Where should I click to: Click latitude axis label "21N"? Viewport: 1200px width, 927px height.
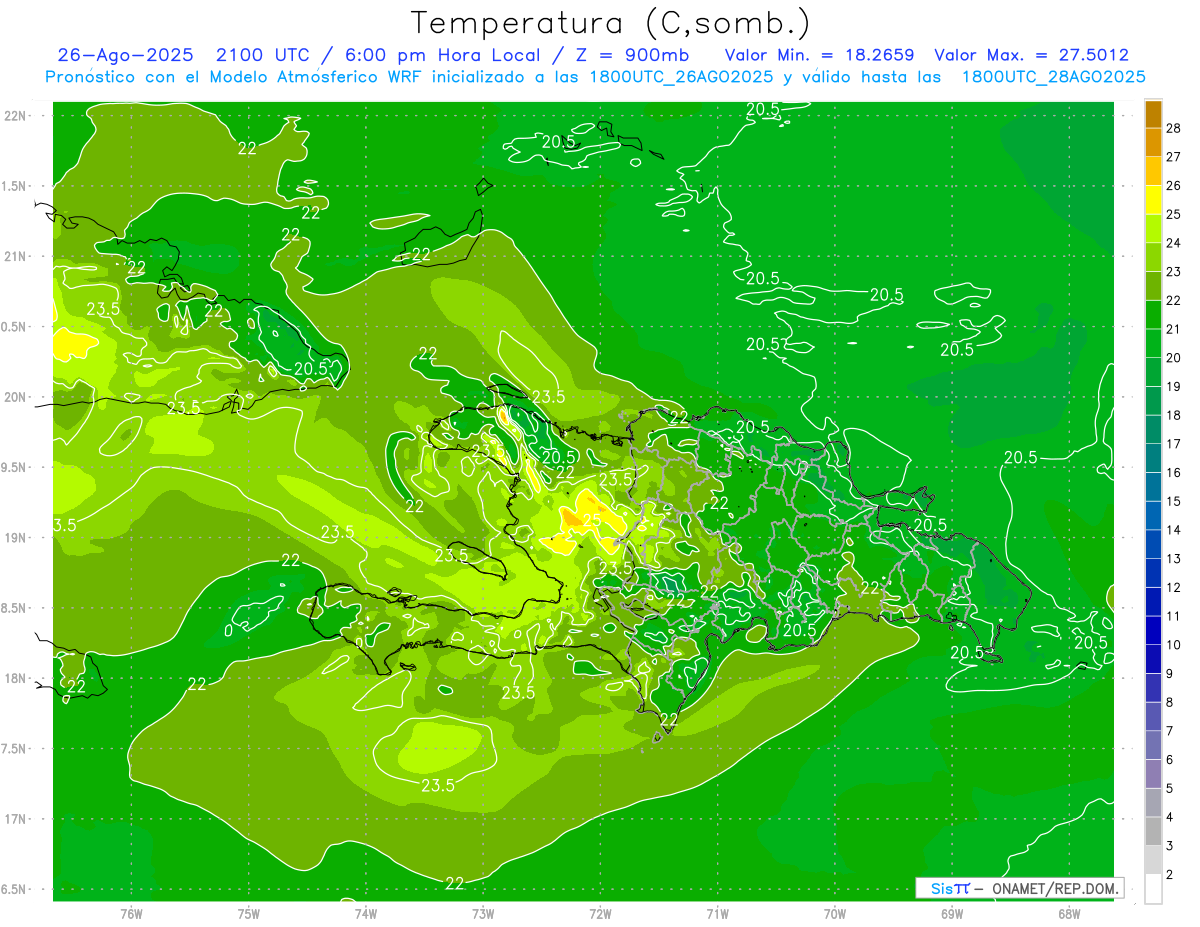click(x=16, y=256)
